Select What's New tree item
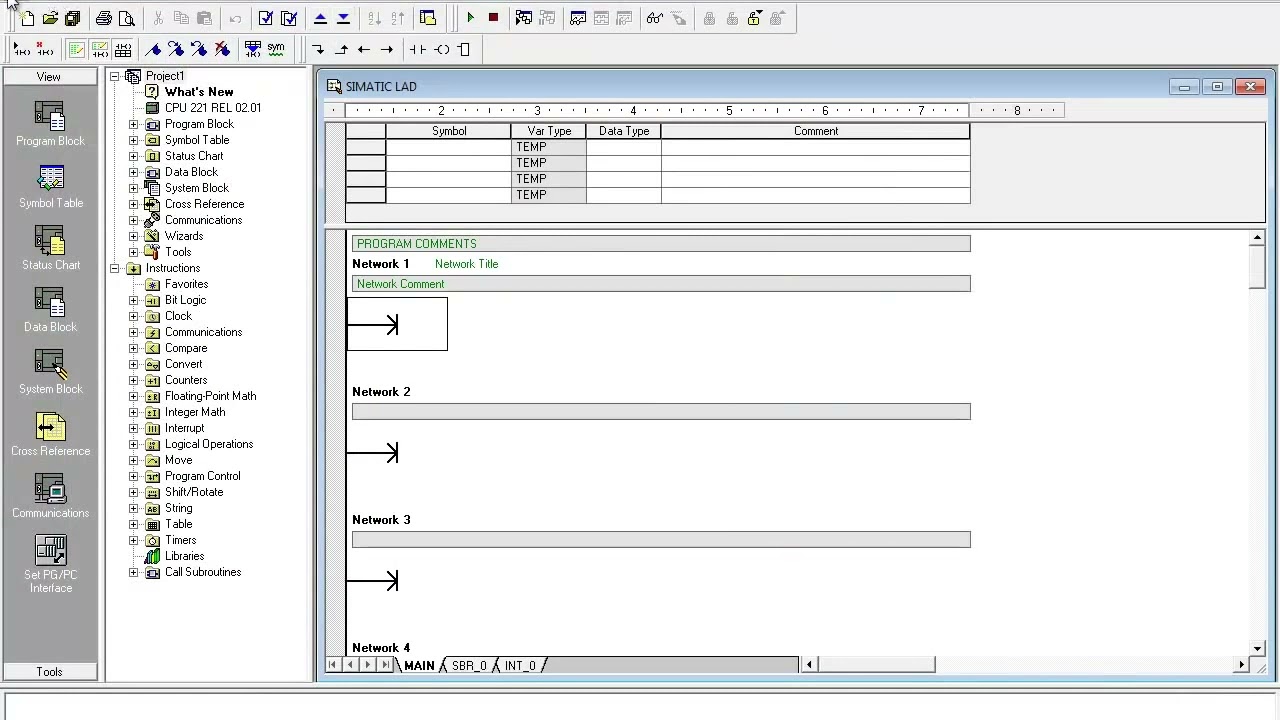Viewport: 1280px width, 720px height. [199, 92]
